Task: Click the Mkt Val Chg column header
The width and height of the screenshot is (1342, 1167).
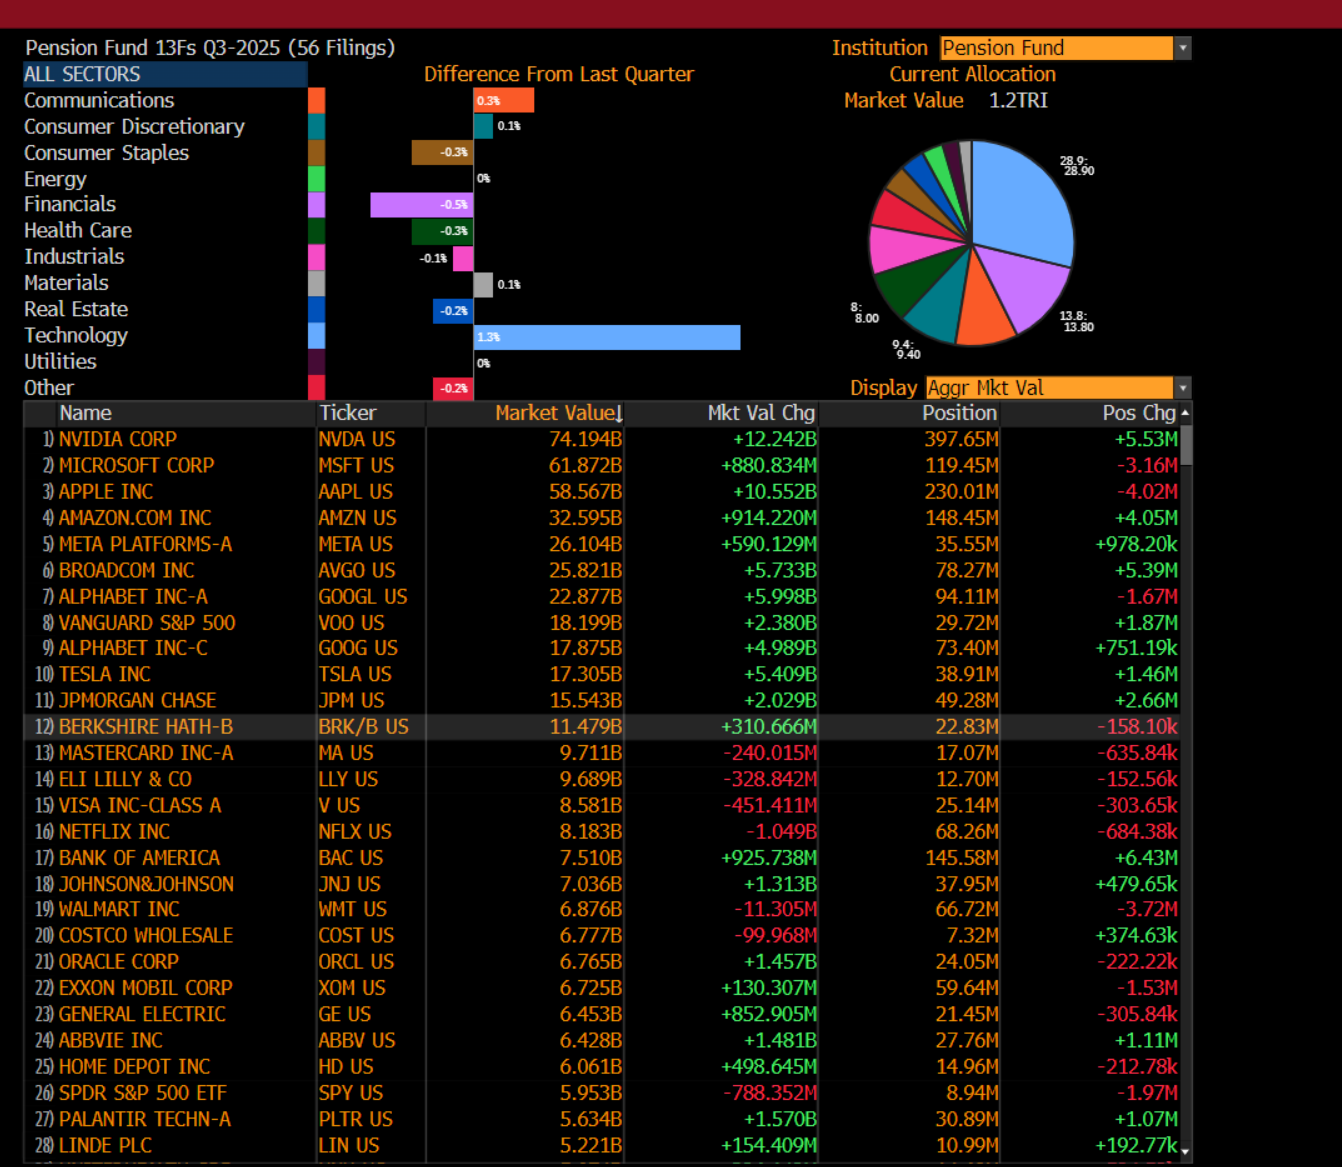Action: (x=760, y=413)
